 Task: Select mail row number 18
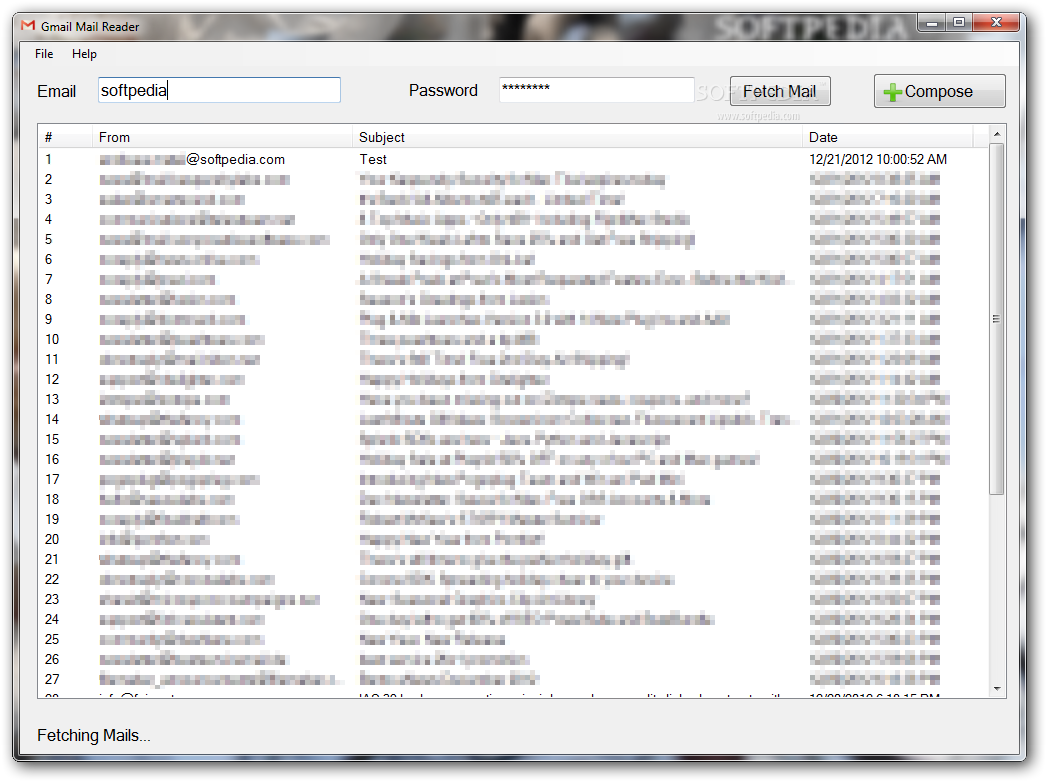coord(513,500)
